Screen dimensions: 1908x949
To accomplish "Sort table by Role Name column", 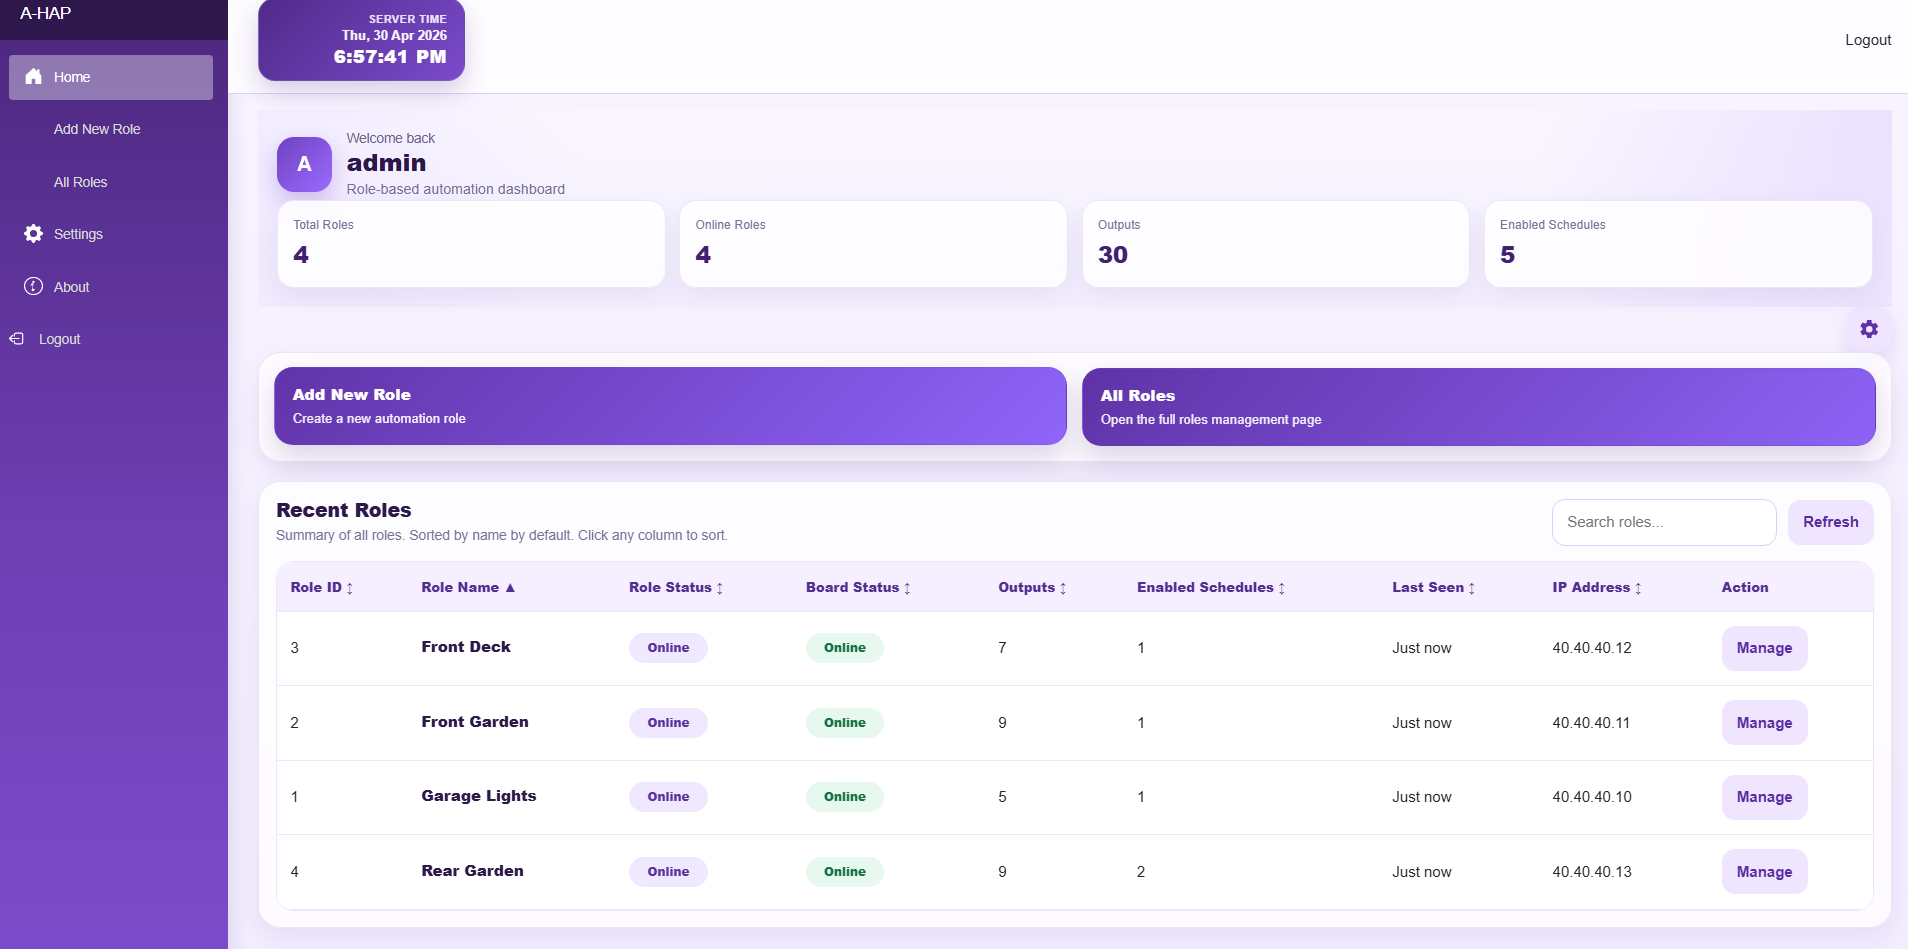I will coord(468,587).
